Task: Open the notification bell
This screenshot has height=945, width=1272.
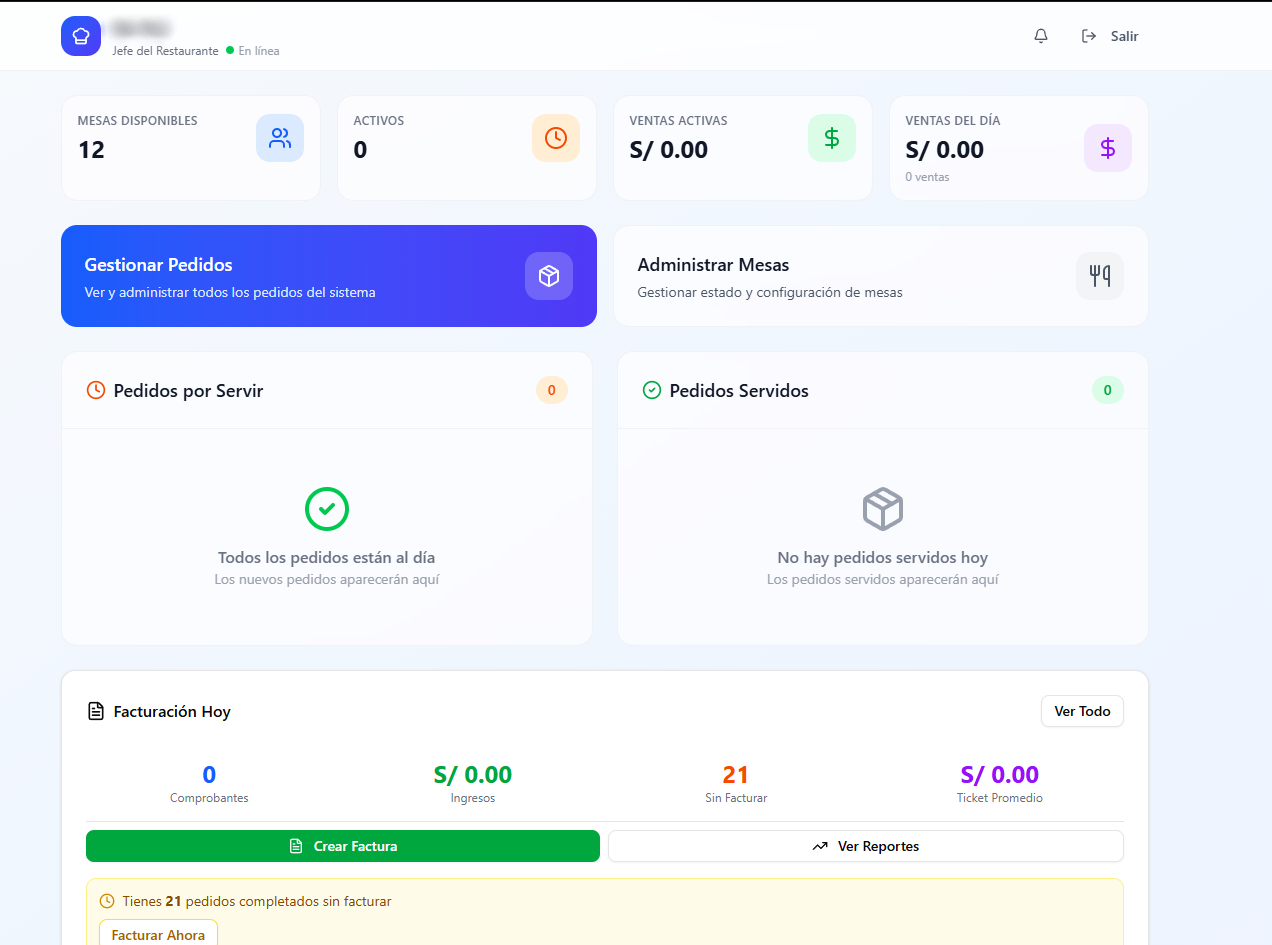Action: coord(1040,35)
